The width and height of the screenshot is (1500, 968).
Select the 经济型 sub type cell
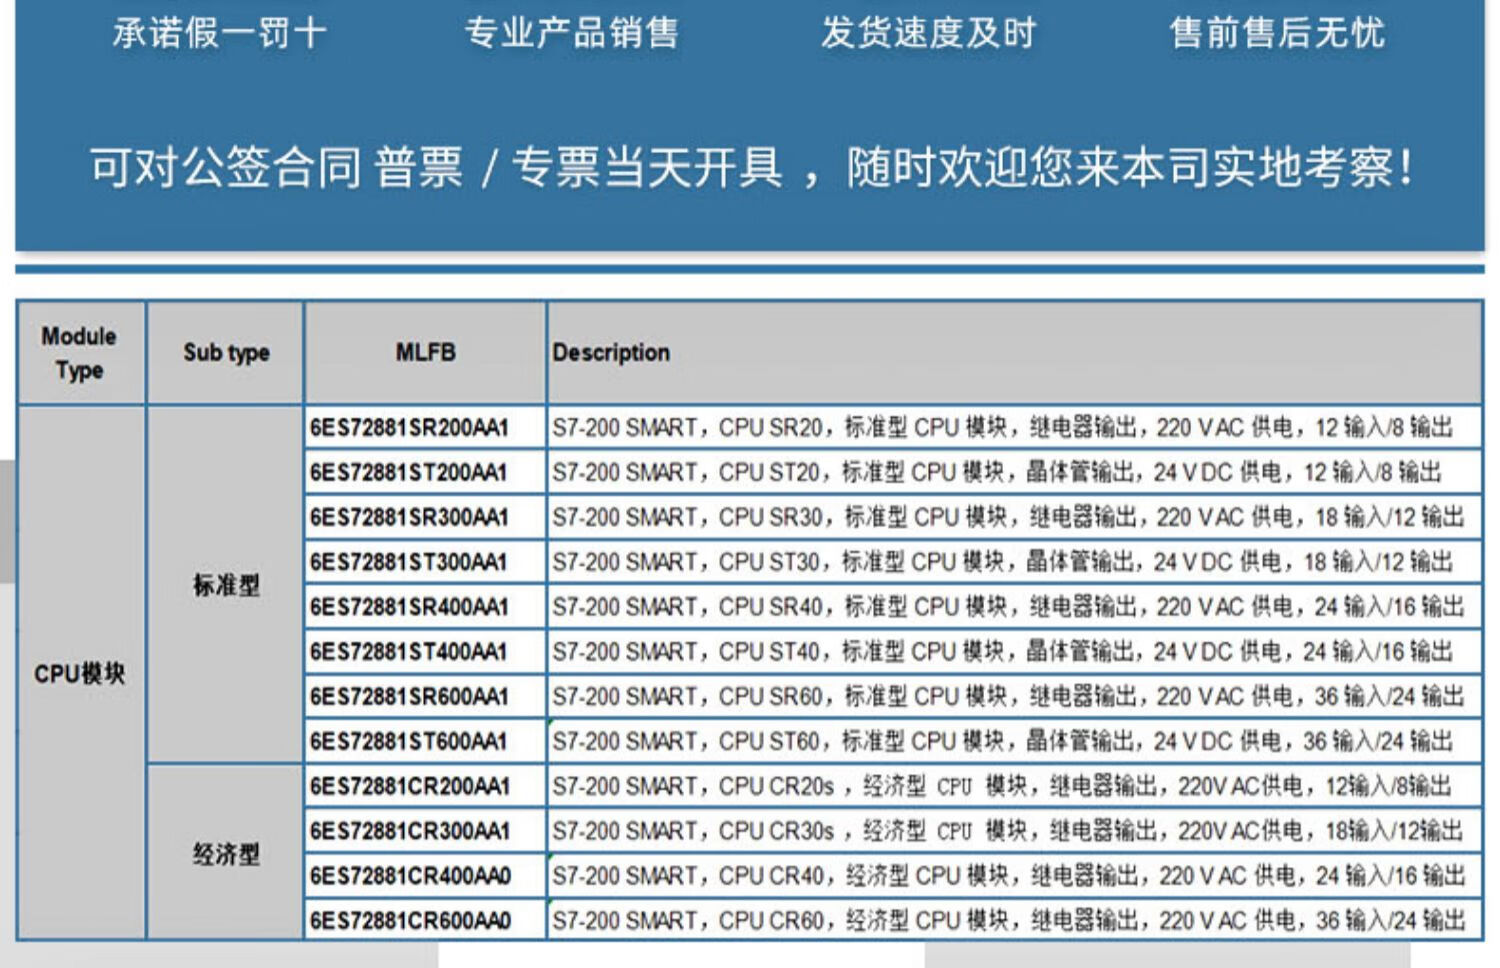pos(226,854)
